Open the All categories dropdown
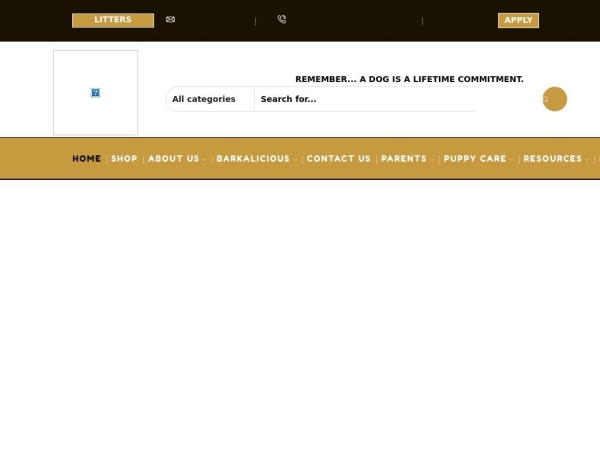 [x=210, y=99]
